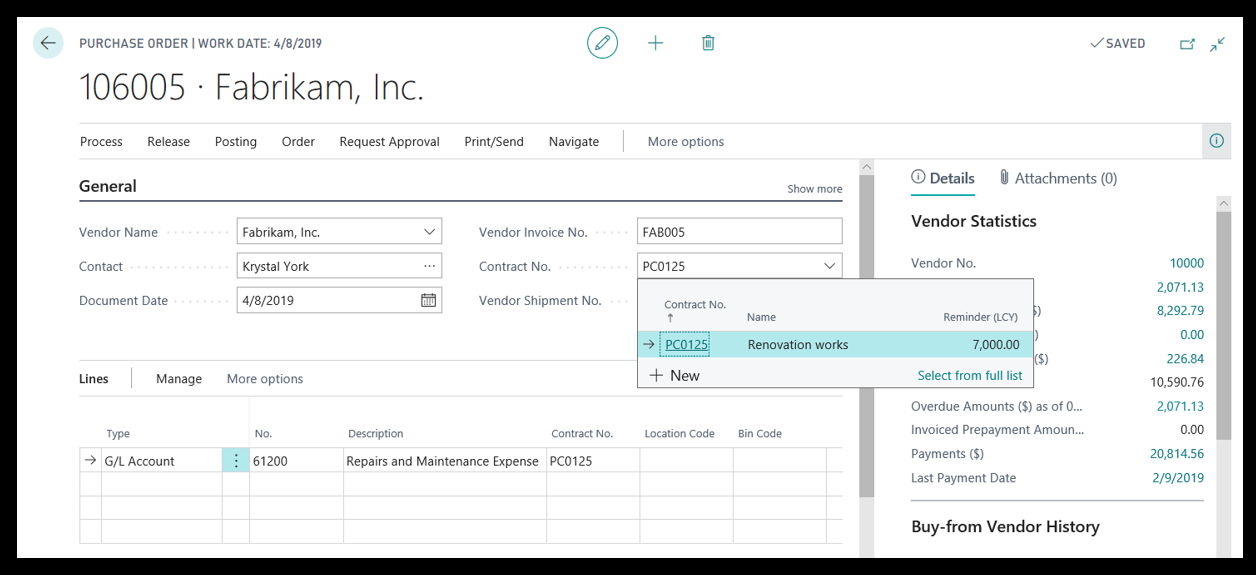1256x575 pixels.
Task: Open the Navigate menu
Action: [574, 142]
